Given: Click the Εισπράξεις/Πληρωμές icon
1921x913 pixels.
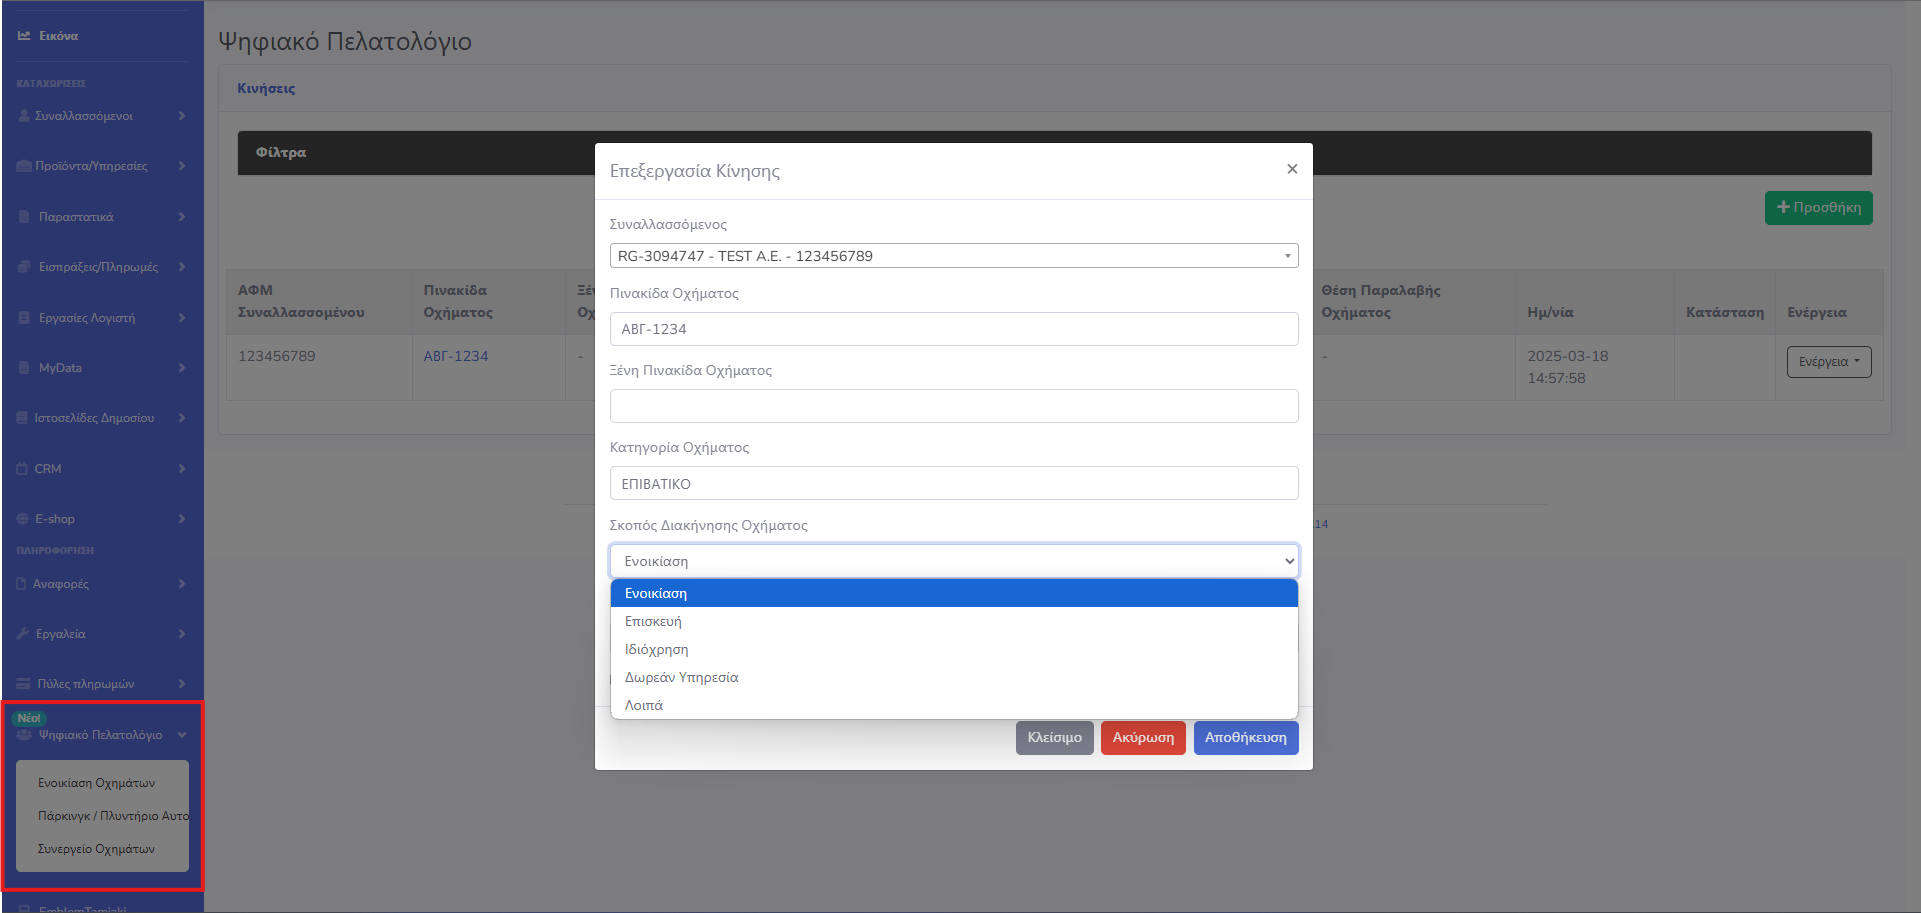Looking at the screenshot, I should coord(24,267).
